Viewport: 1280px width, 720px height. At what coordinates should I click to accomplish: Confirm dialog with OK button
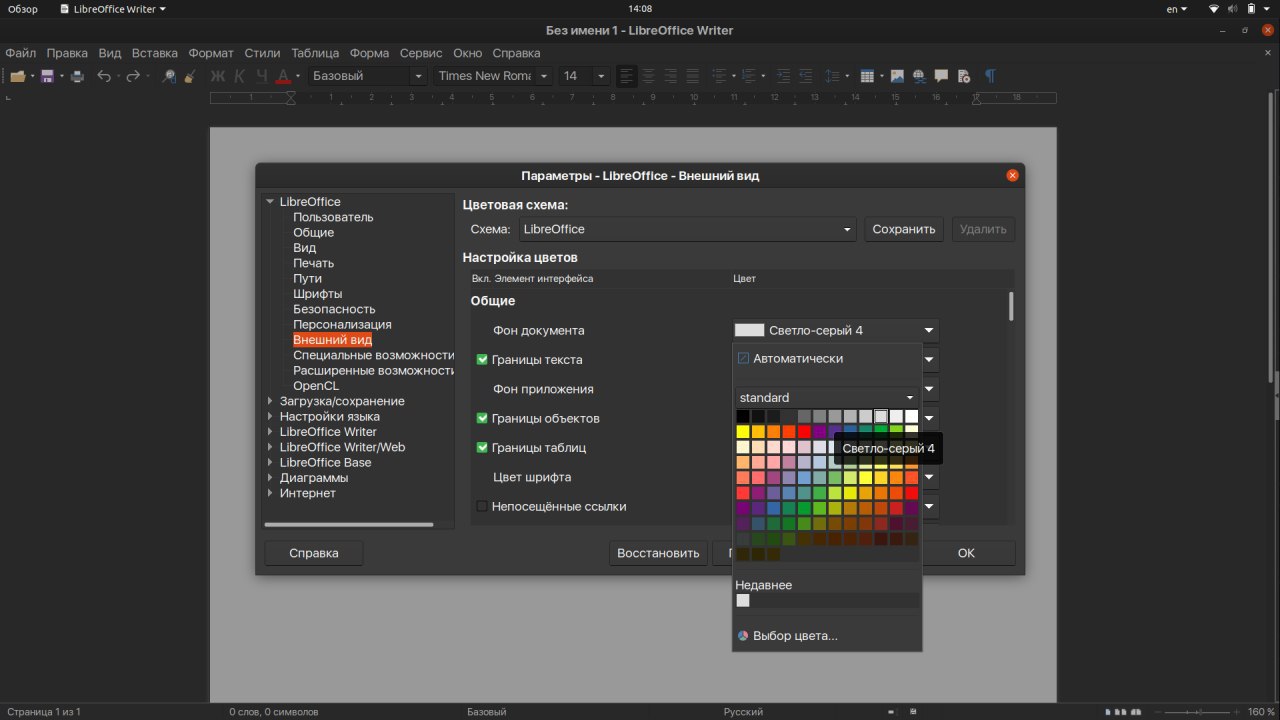coord(966,553)
